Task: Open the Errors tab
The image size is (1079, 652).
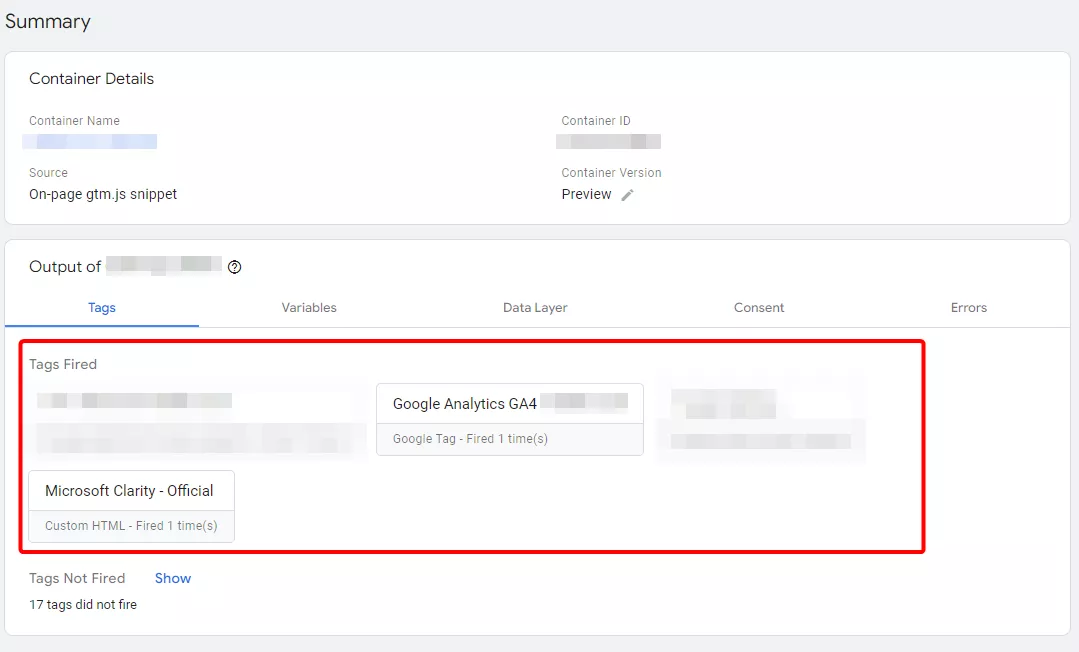Action: point(969,308)
